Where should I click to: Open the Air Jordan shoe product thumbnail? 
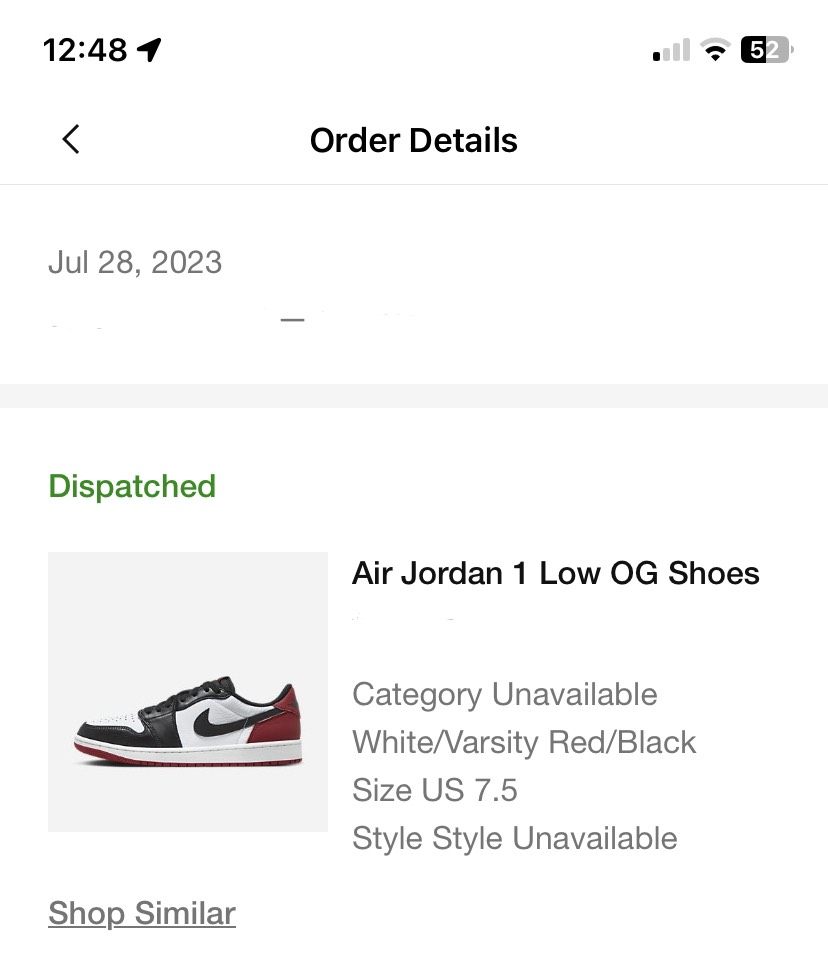(x=188, y=691)
